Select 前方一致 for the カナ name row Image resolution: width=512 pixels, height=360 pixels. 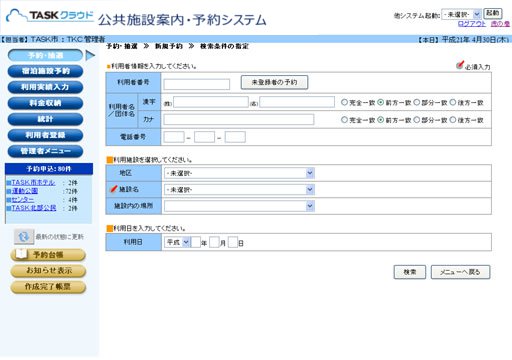[381, 120]
